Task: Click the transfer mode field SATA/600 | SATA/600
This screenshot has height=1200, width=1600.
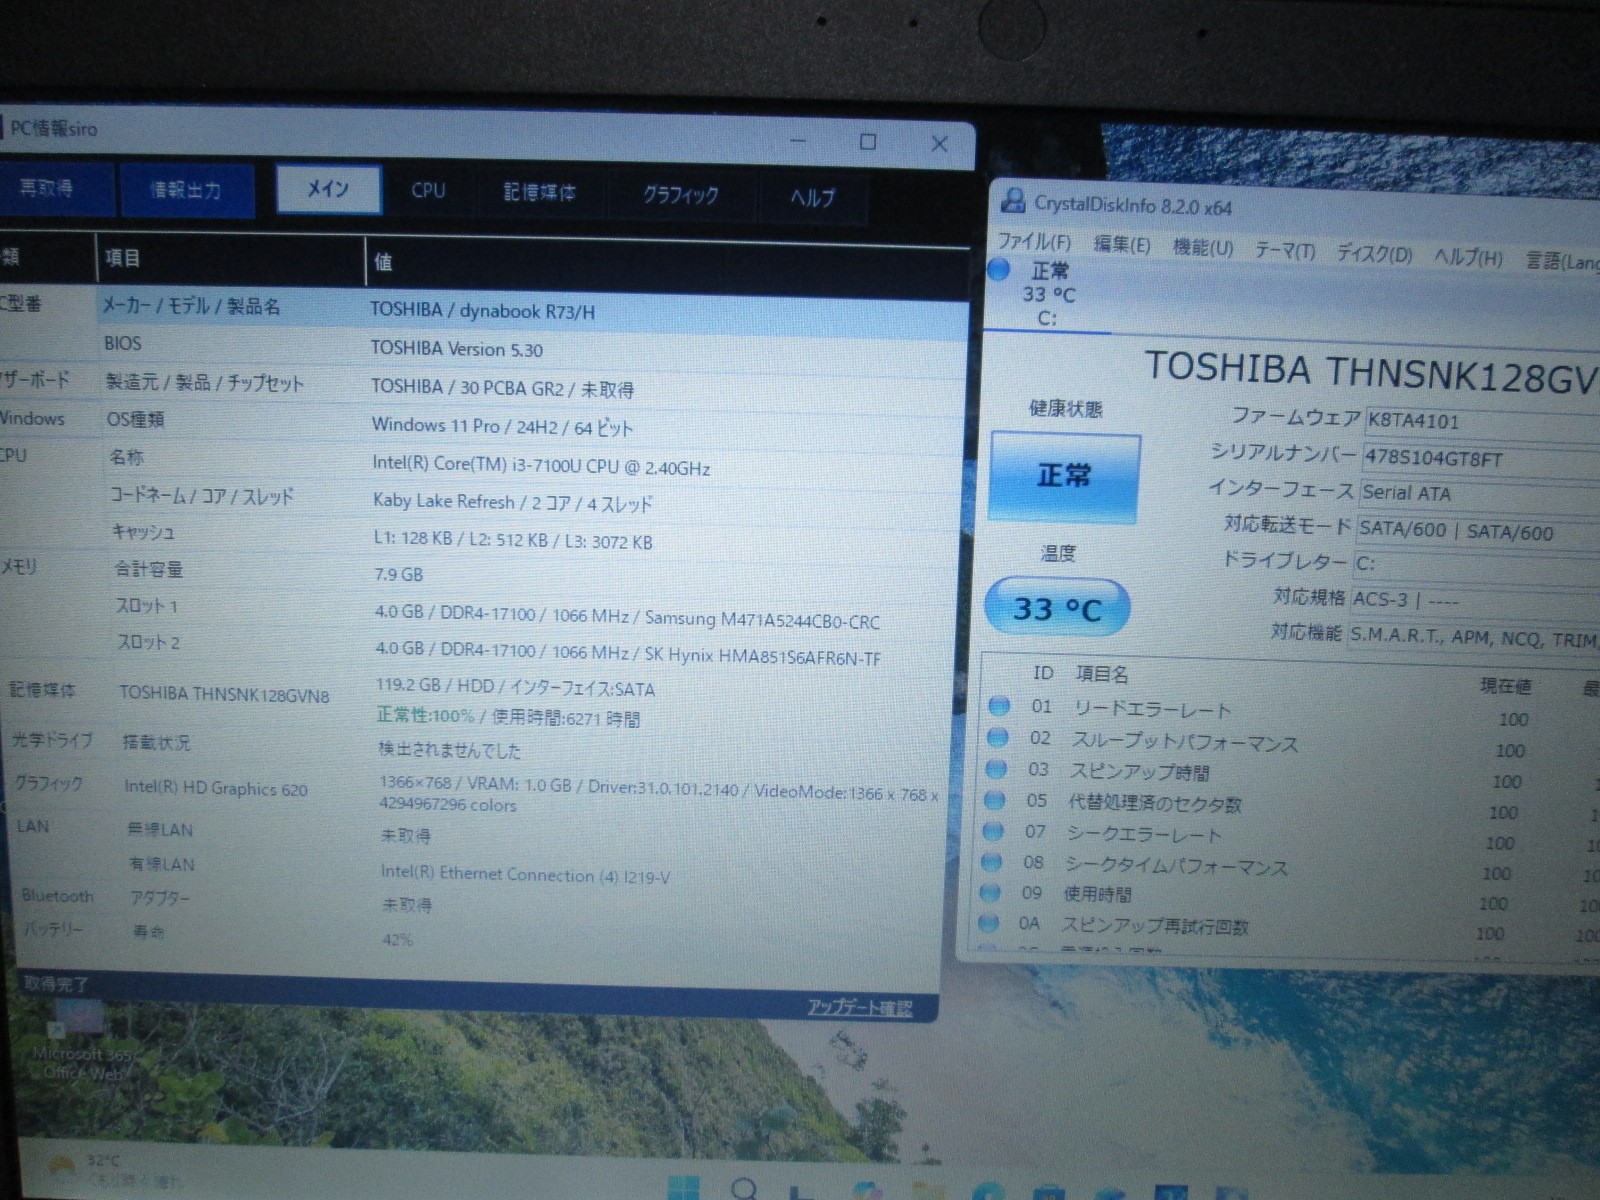Action: point(1477,531)
